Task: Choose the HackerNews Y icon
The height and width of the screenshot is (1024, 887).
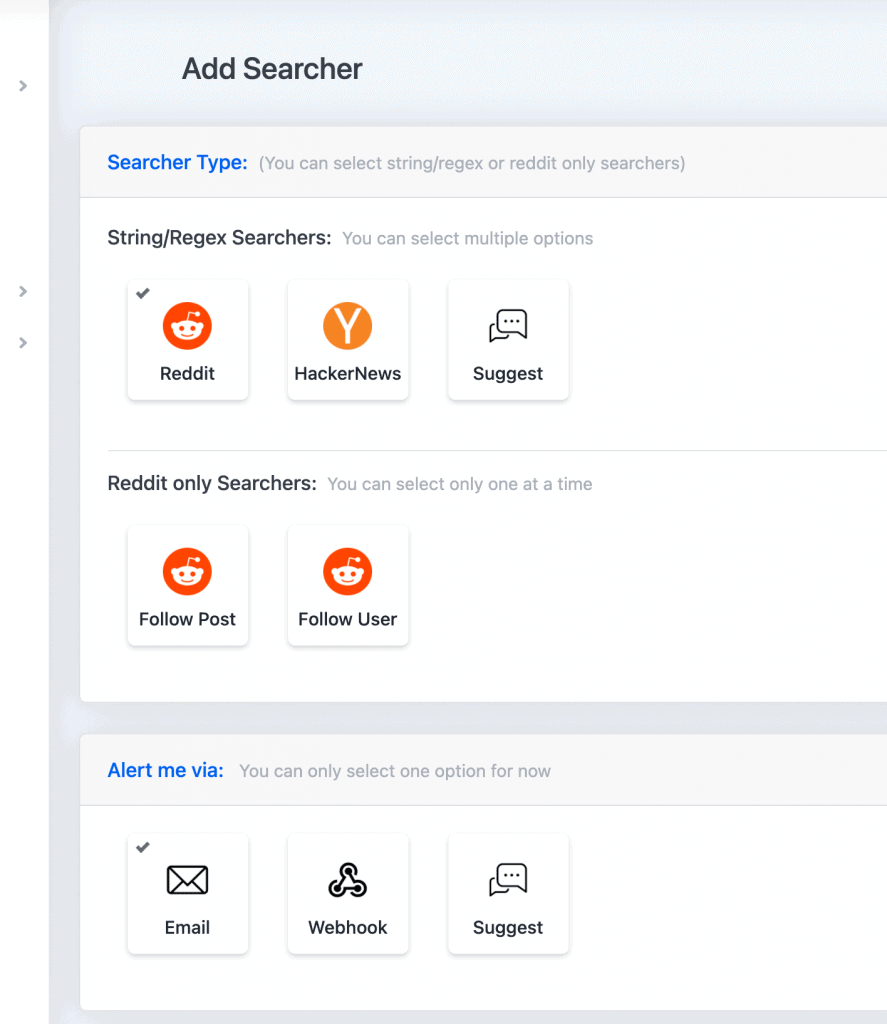Action: click(x=347, y=325)
